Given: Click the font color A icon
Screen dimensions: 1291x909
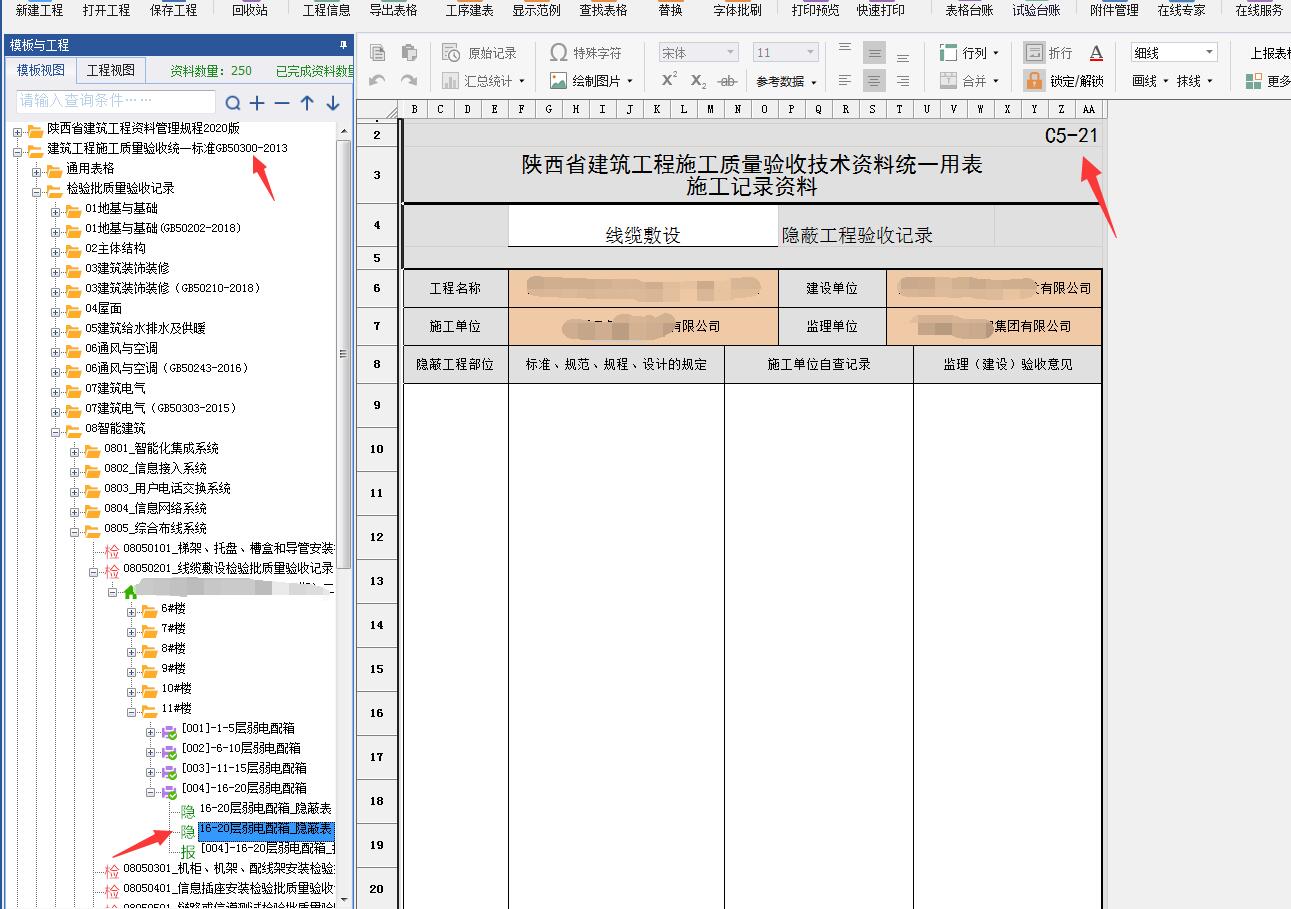Looking at the screenshot, I should pos(1096,53).
